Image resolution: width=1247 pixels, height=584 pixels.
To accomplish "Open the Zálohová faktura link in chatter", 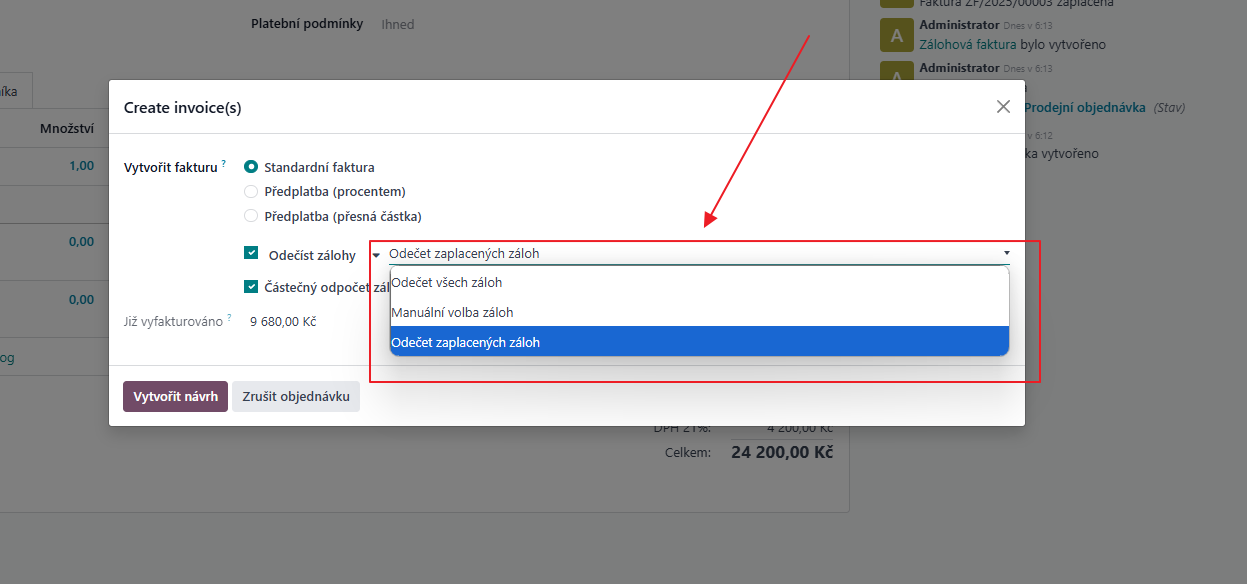I will 967,45.
